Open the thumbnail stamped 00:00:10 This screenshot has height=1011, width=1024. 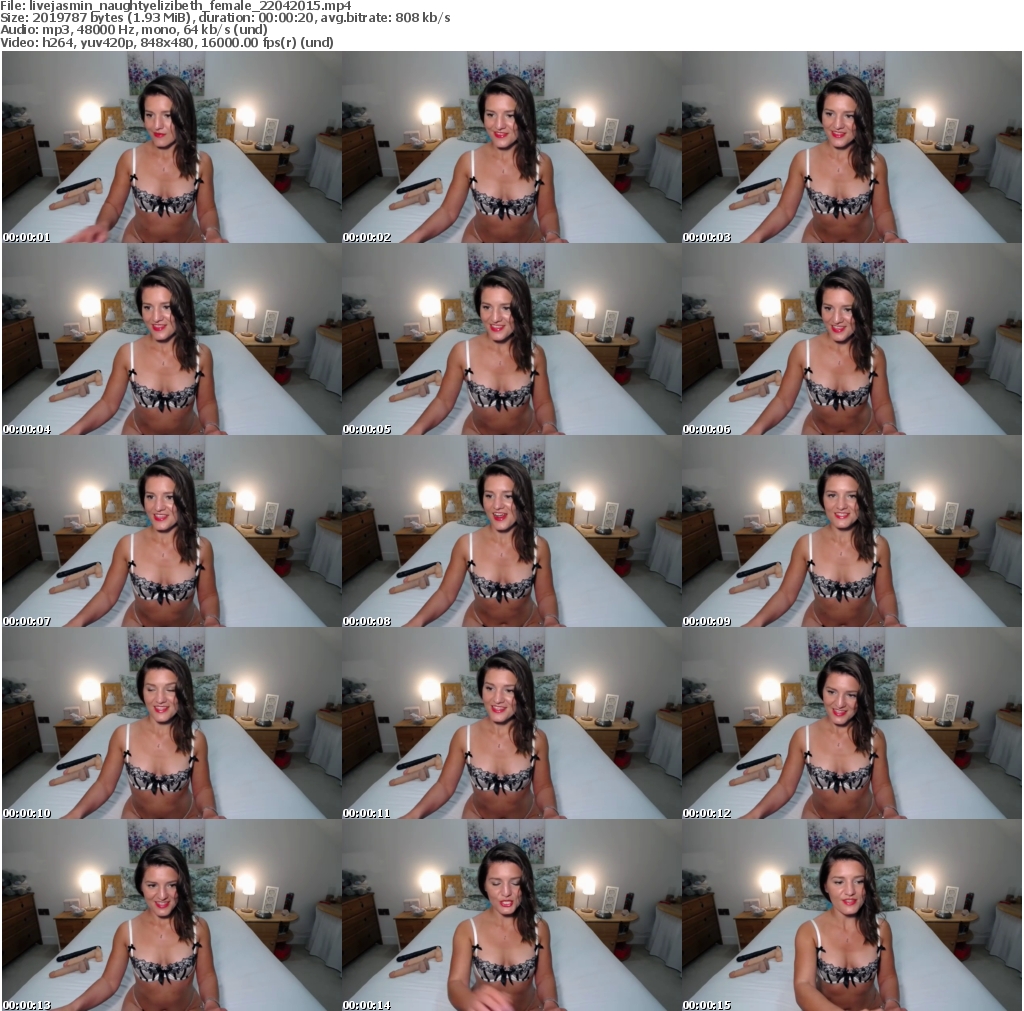click(x=171, y=724)
